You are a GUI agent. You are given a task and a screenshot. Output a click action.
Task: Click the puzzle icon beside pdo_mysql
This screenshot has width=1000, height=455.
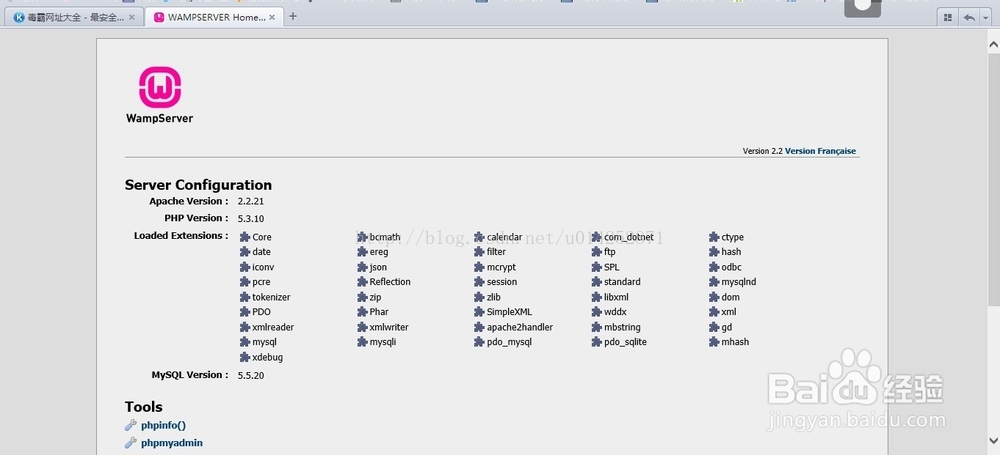click(480, 342)
